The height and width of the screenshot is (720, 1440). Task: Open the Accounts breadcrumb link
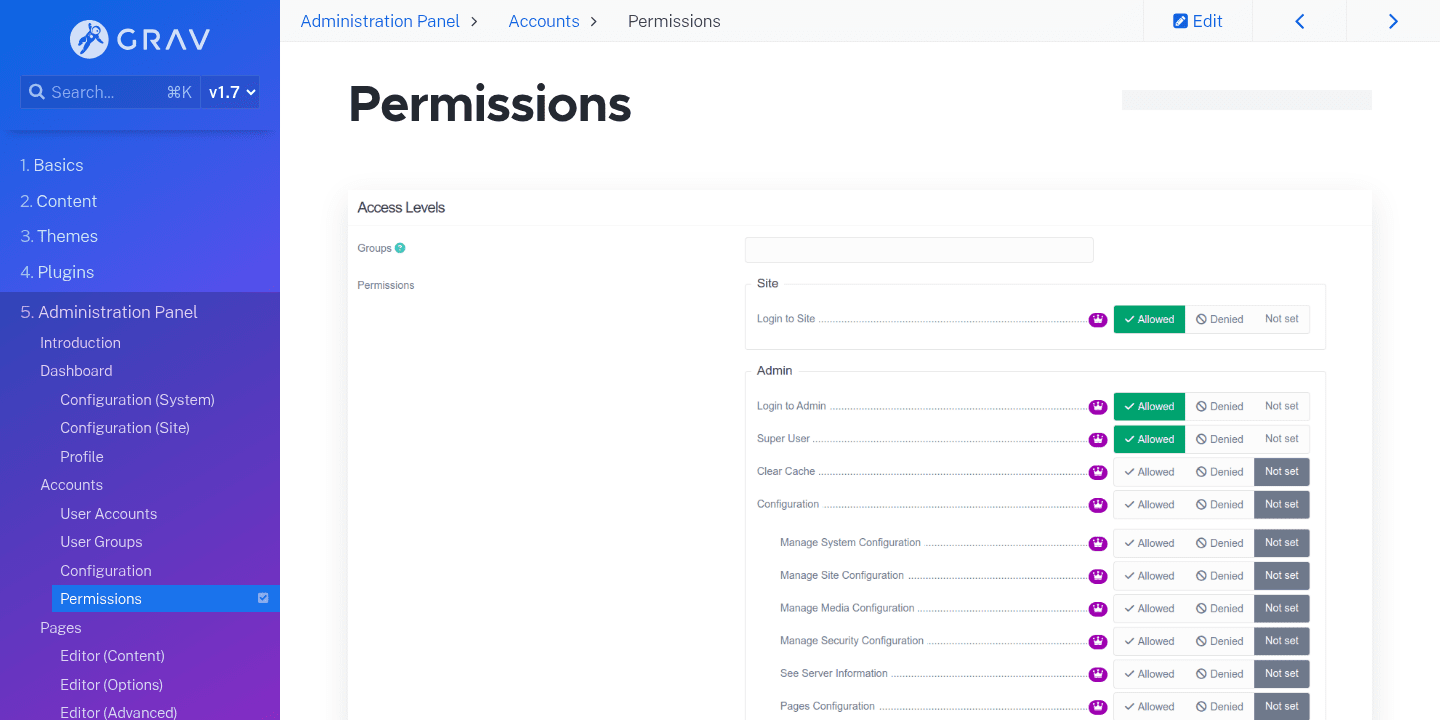click(x=543, y=20)
